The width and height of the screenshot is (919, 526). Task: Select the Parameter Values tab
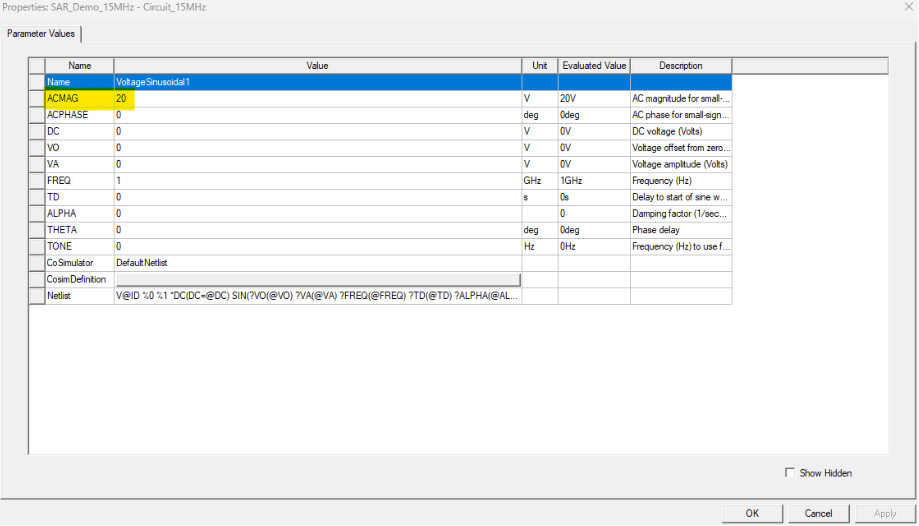point(41,34)
